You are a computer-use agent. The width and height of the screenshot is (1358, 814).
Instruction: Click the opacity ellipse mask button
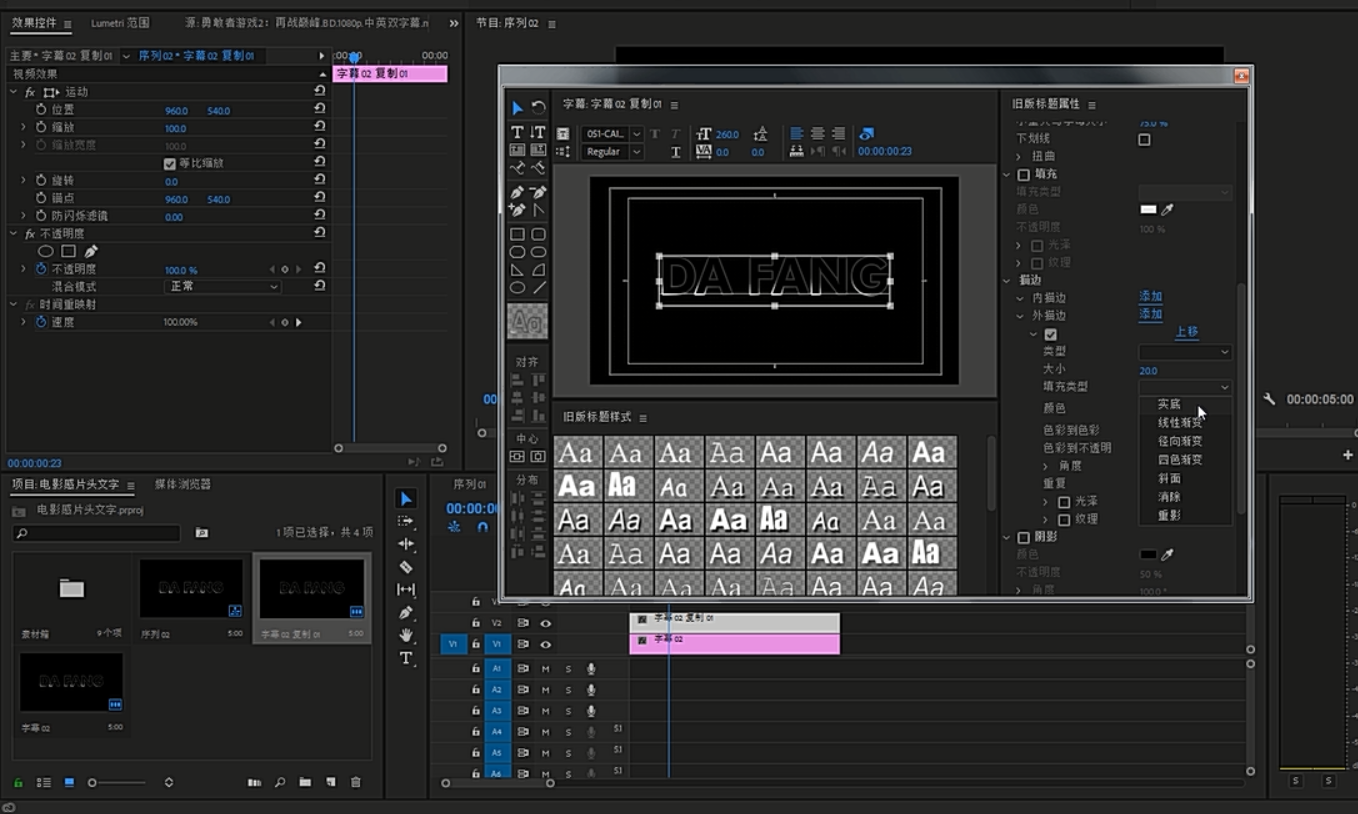[x=46, y=251]
